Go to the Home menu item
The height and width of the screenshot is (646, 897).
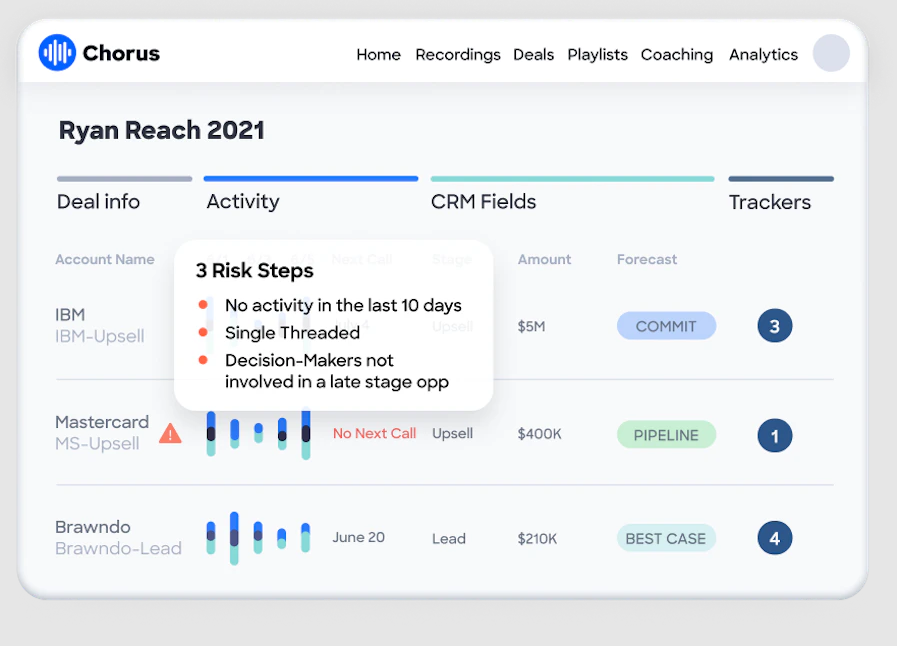click(x=378, y=54)
